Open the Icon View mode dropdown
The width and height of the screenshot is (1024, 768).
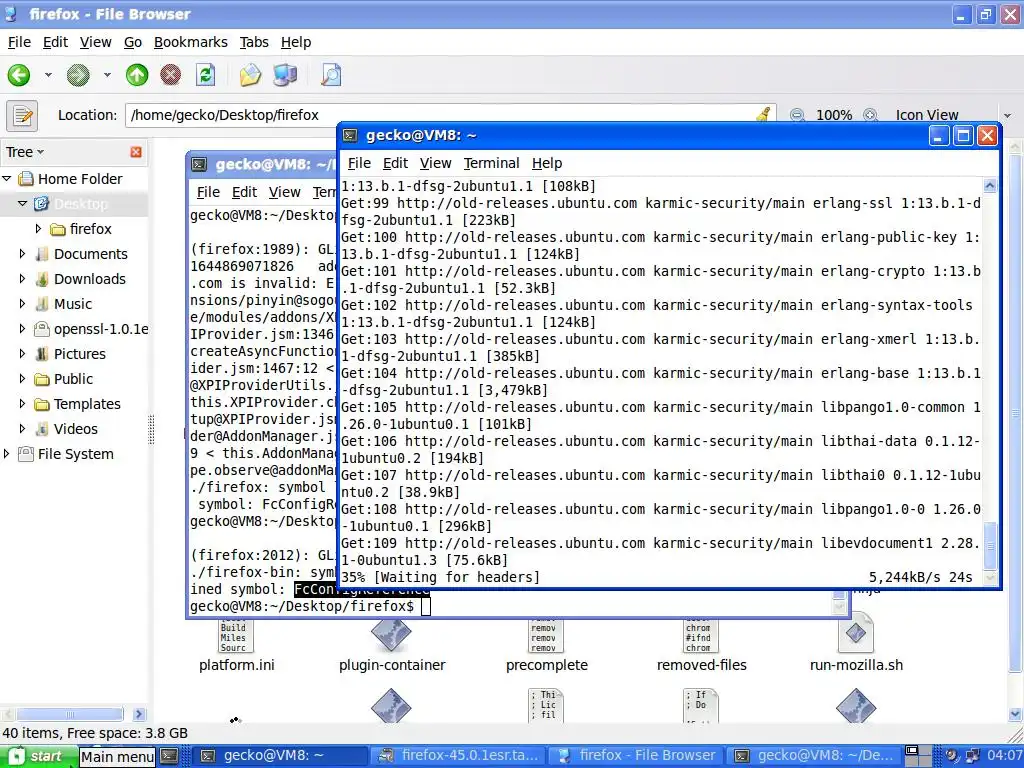click(953, 115)
